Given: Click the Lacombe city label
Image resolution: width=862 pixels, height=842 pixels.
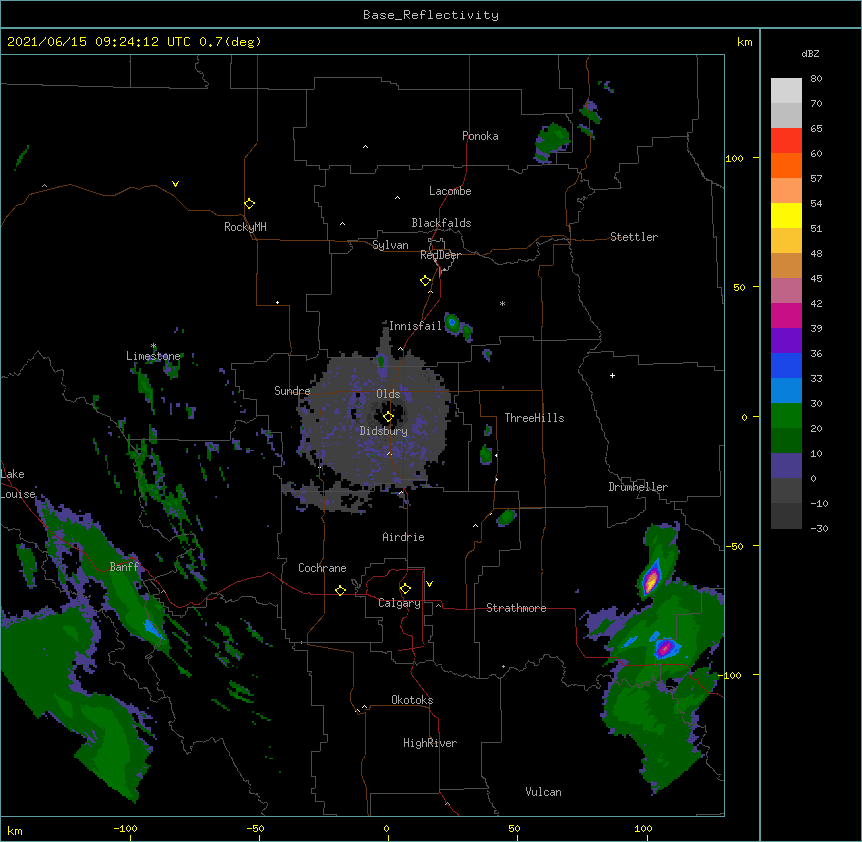Looking at the screenshot, I should [x=450, y=191].
